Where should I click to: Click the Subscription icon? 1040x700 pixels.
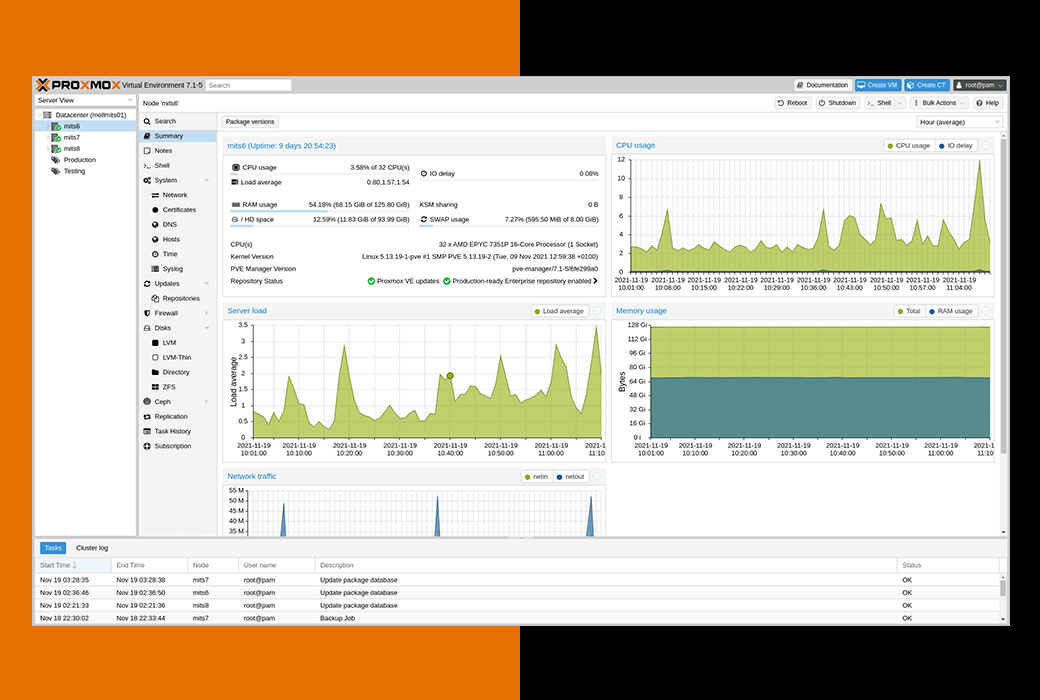coord(147,446)
